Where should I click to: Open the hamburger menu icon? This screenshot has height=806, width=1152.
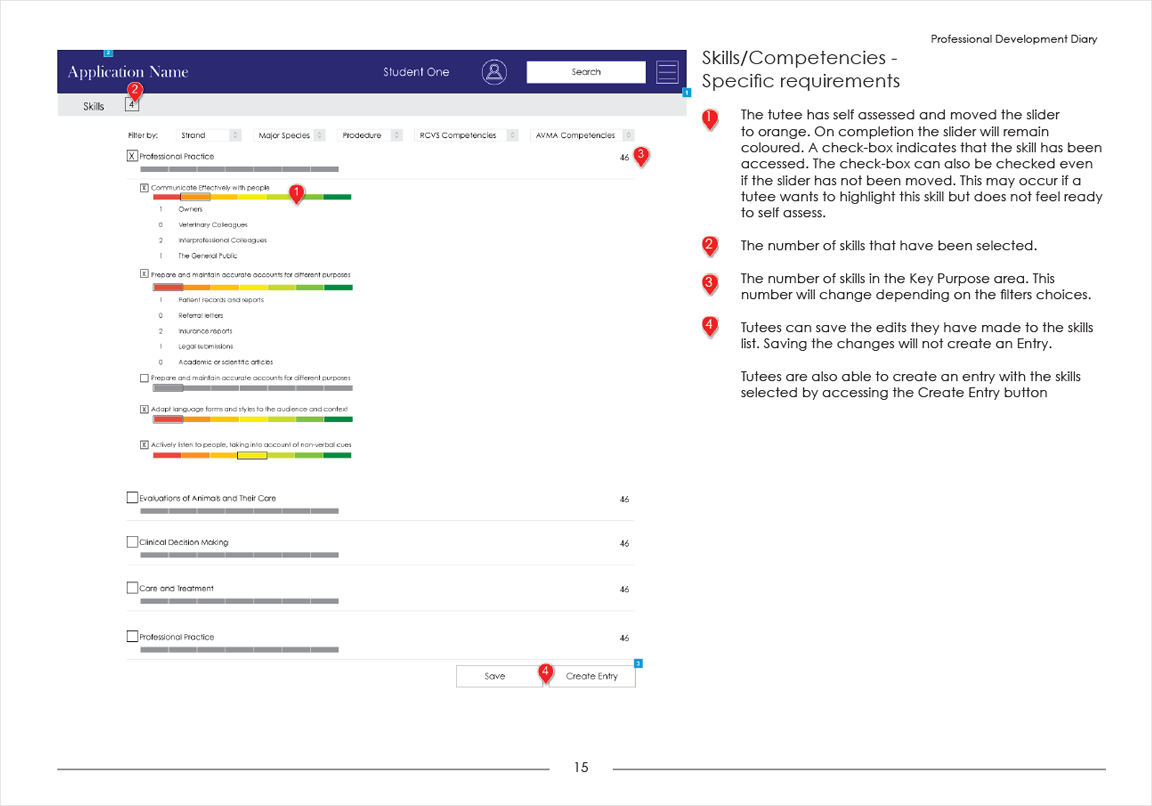(x=667, y=72)
